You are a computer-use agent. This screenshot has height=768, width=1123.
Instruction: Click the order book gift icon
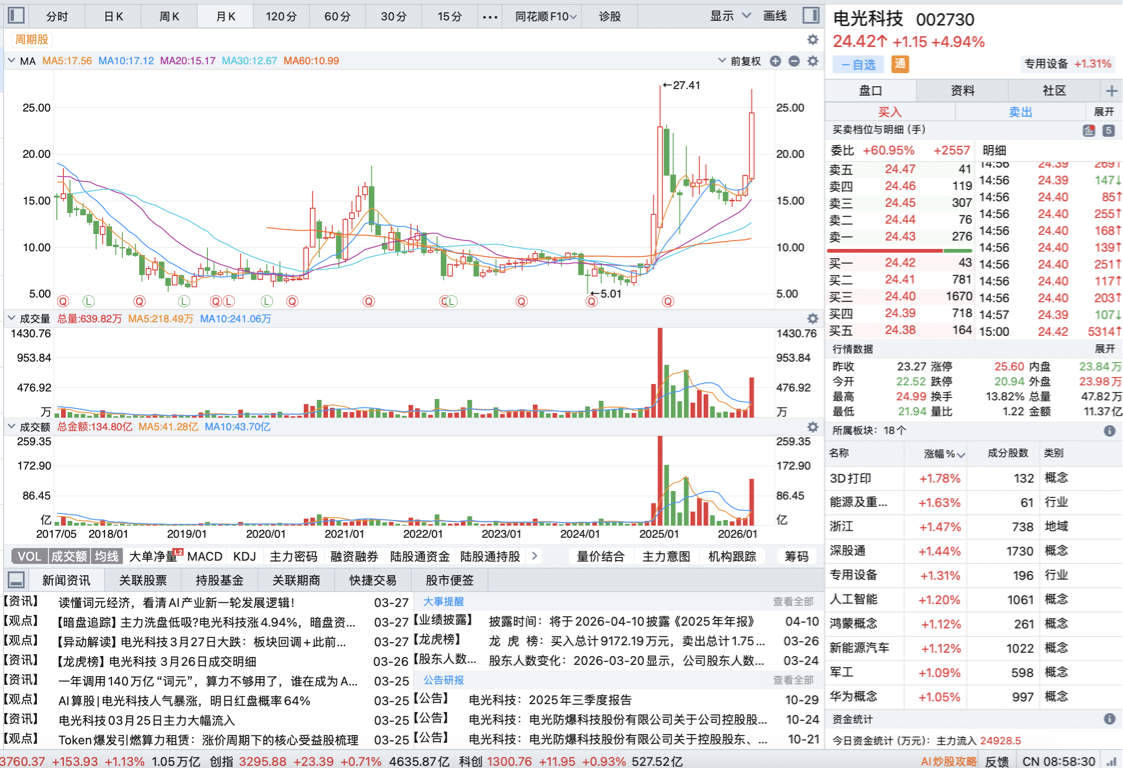tap(1089, 130)
